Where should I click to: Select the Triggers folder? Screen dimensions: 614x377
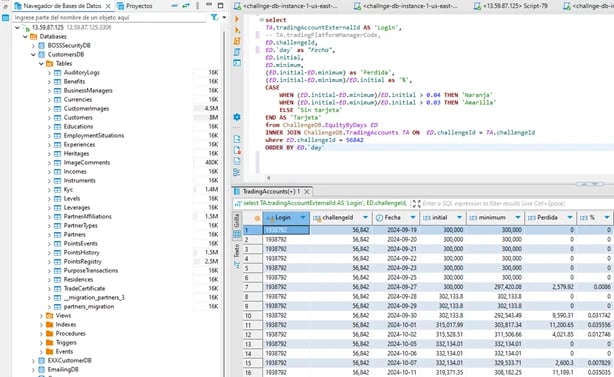pos(66,343)
